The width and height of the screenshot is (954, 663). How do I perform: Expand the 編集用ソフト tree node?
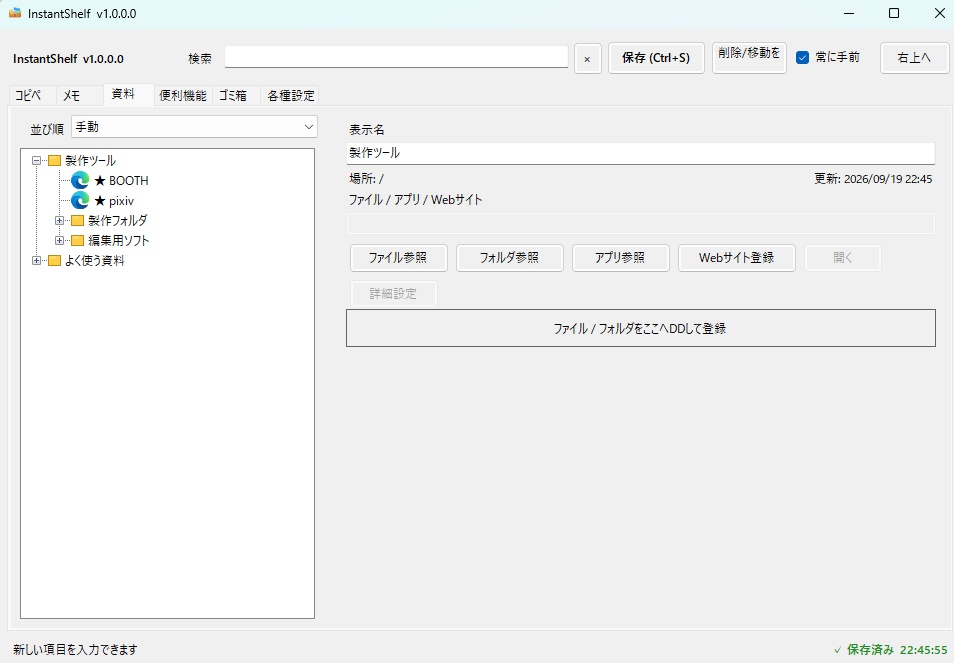60,240
